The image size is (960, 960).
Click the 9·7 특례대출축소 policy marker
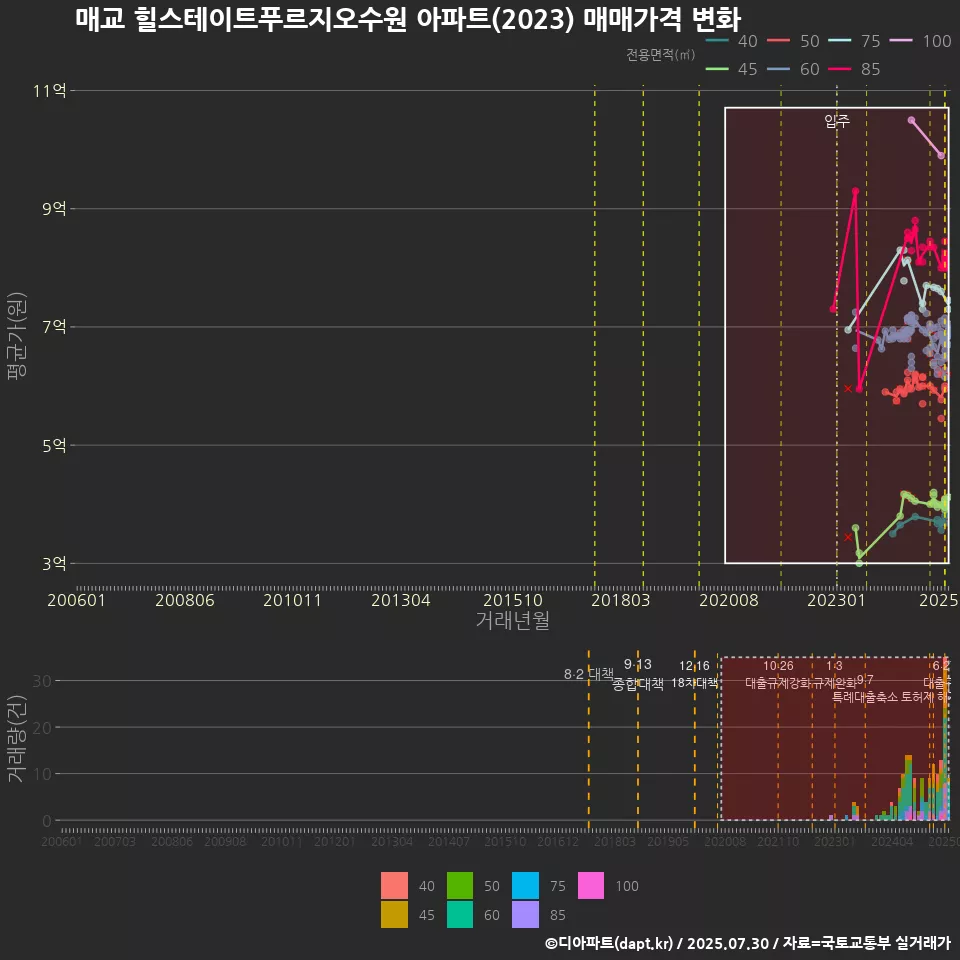pyautogui.click(x=865, y=688)
